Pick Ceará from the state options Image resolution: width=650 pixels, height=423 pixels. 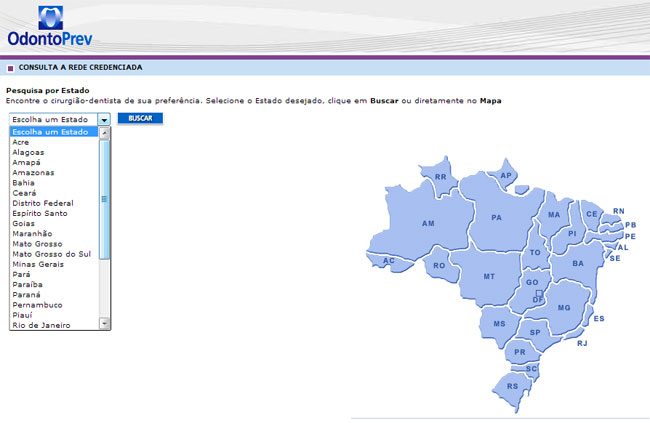click(x=54, y=193)
